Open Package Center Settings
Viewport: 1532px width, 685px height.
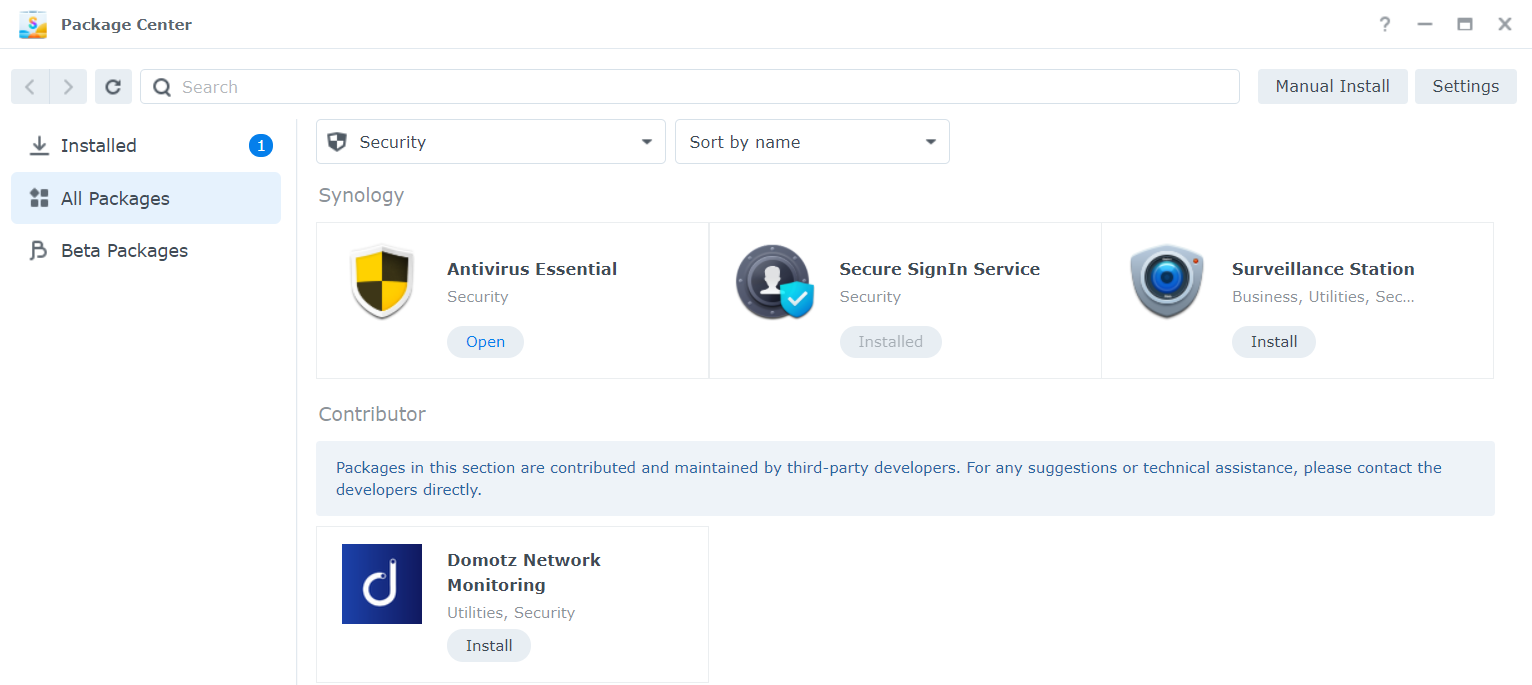coord(1465,87)
